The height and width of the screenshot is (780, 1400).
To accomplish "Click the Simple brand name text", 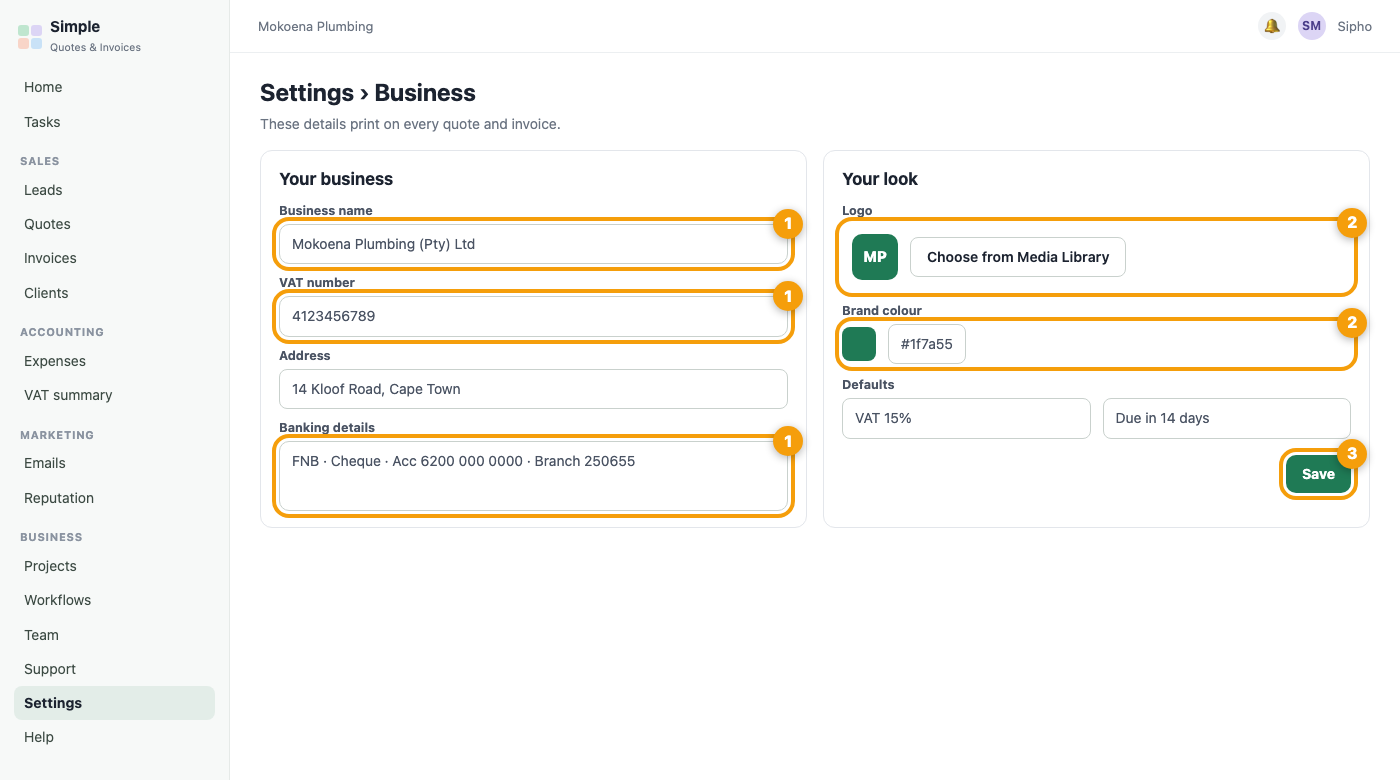I will click(75, 27).
